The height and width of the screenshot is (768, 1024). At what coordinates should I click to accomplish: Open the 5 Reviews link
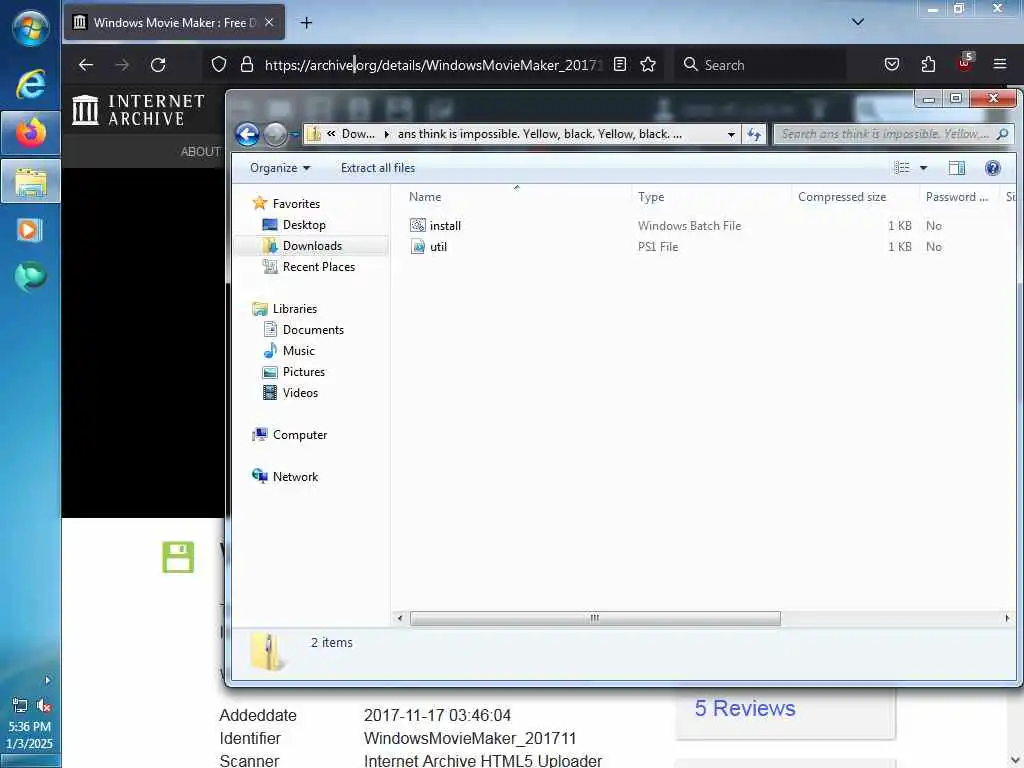tap(744, 709)
